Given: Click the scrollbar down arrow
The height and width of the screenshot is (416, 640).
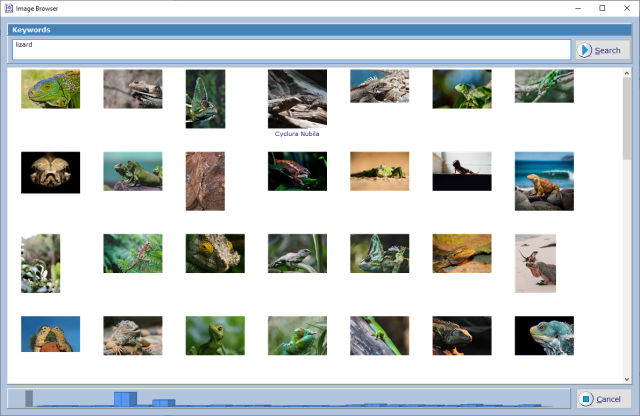Looking at the screenshot, I should pos(627,379).
